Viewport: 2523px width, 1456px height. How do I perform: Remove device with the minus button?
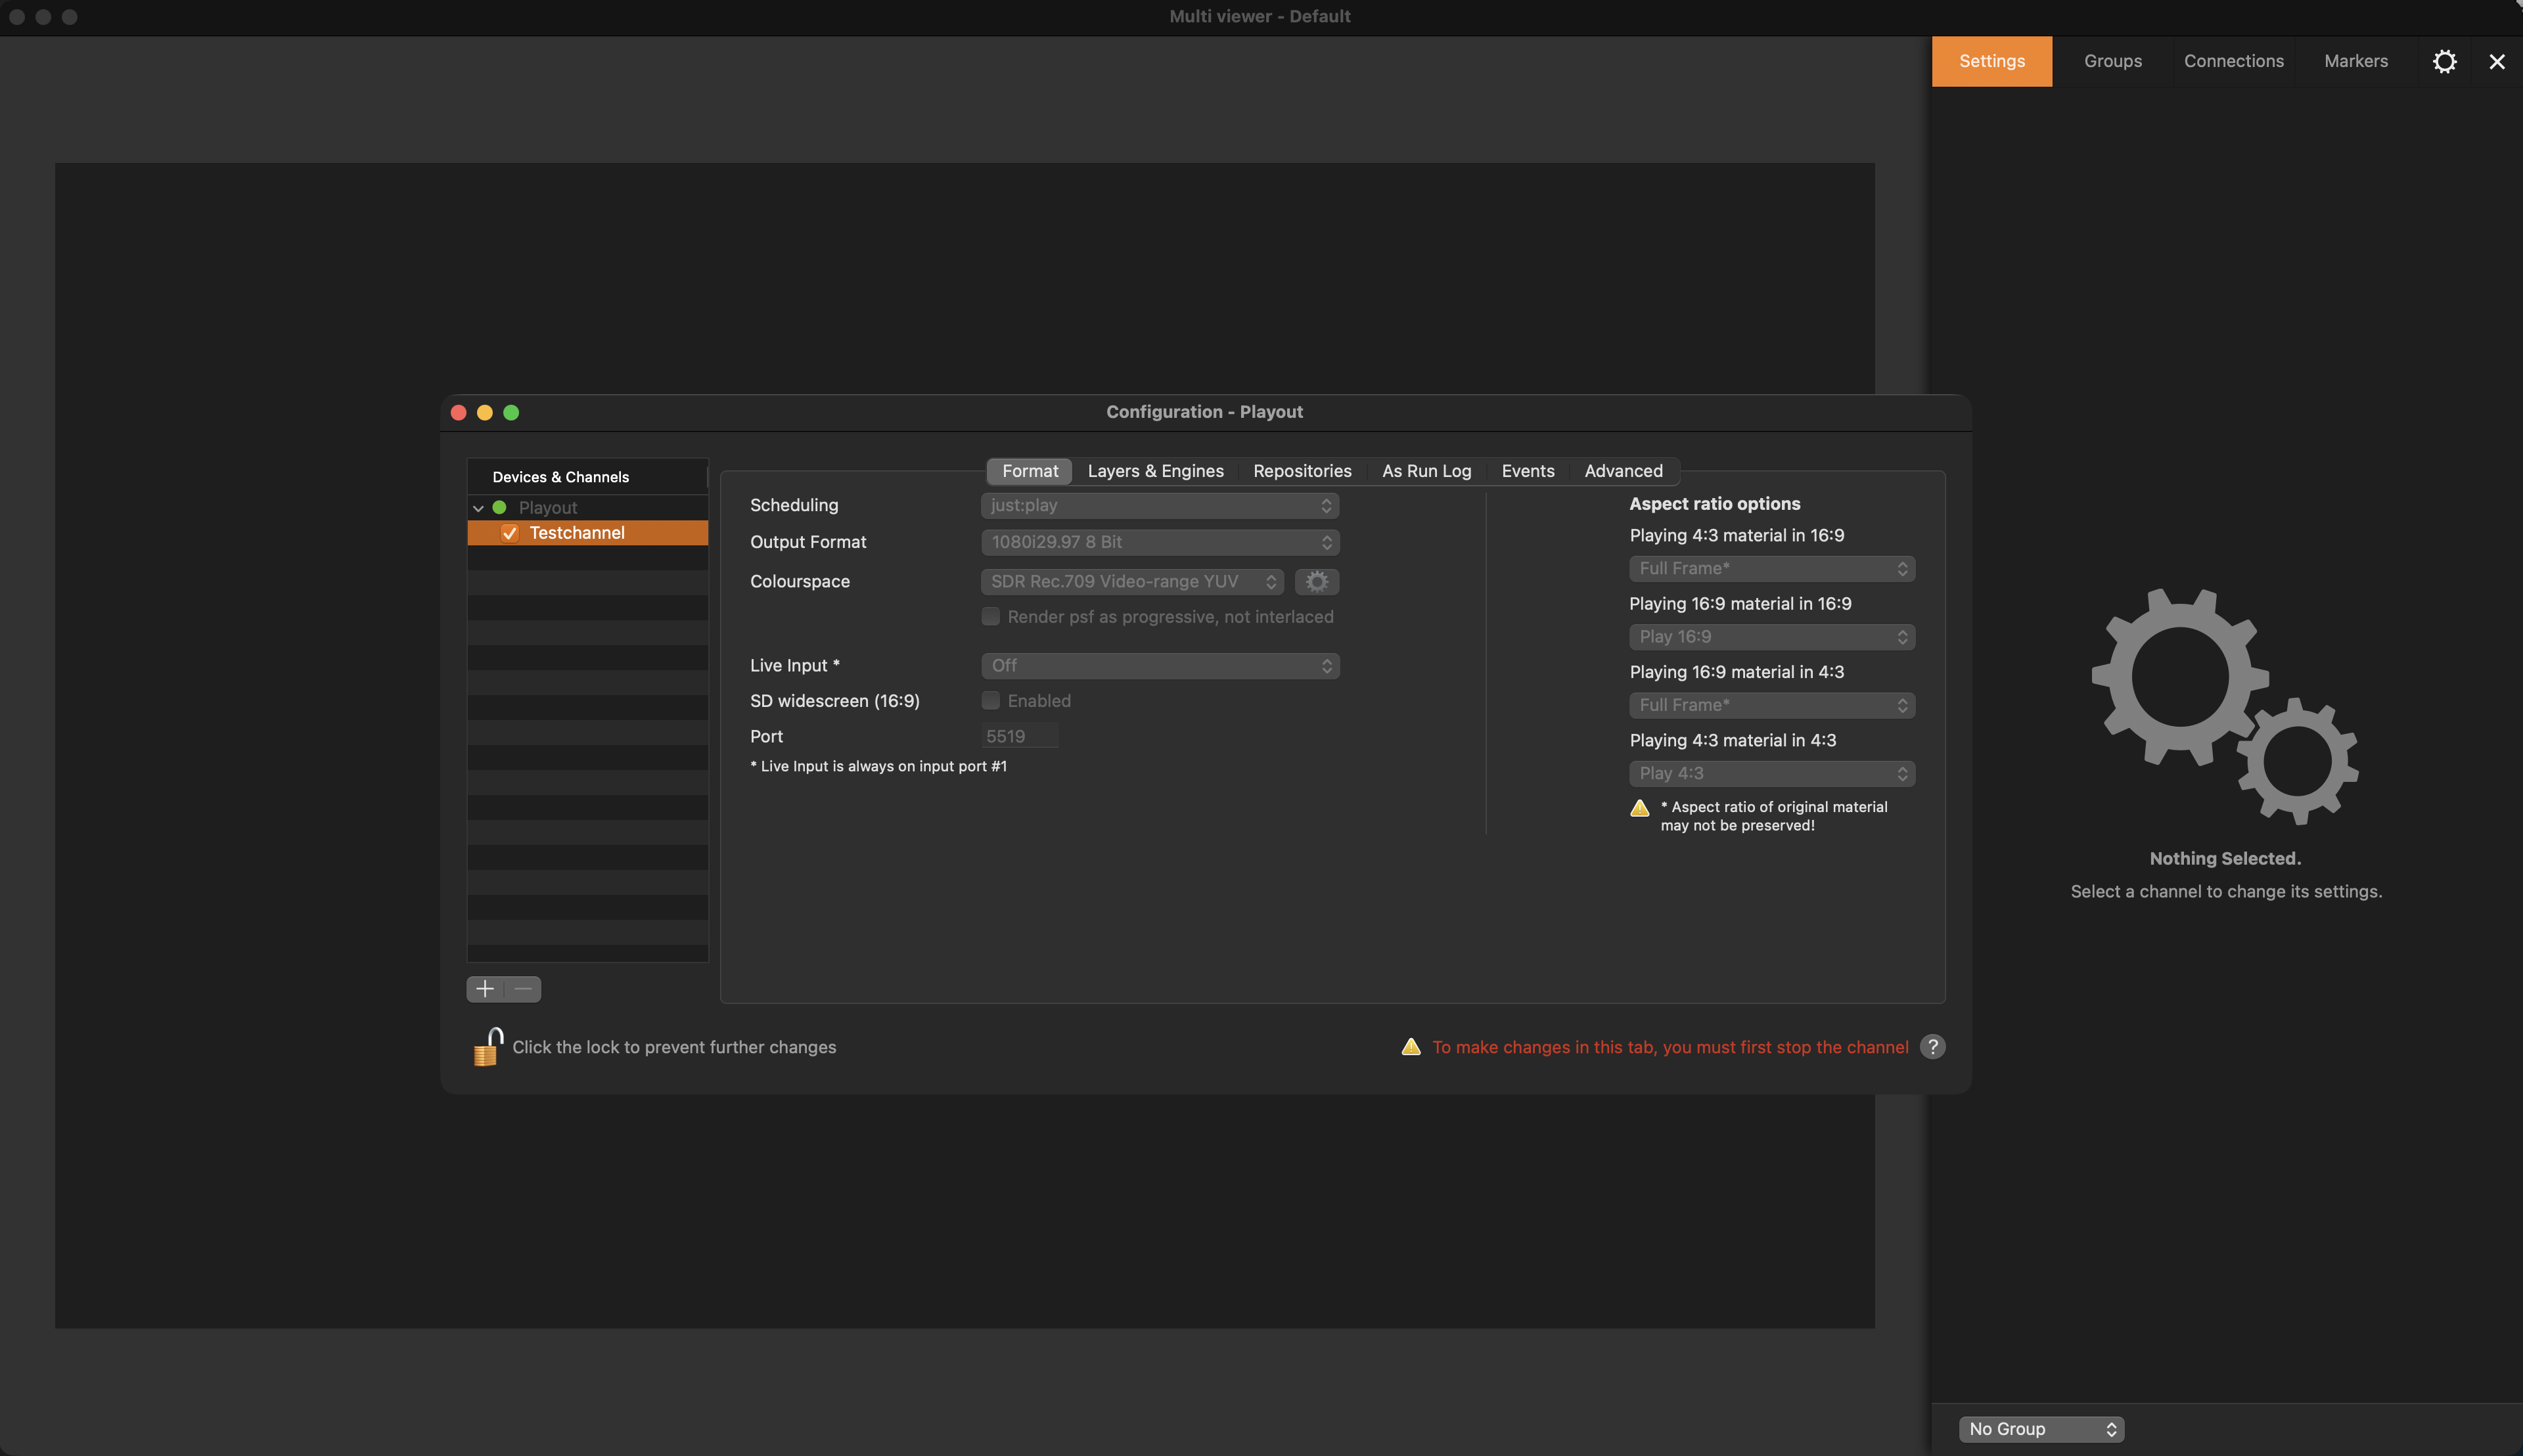(523, 988)
